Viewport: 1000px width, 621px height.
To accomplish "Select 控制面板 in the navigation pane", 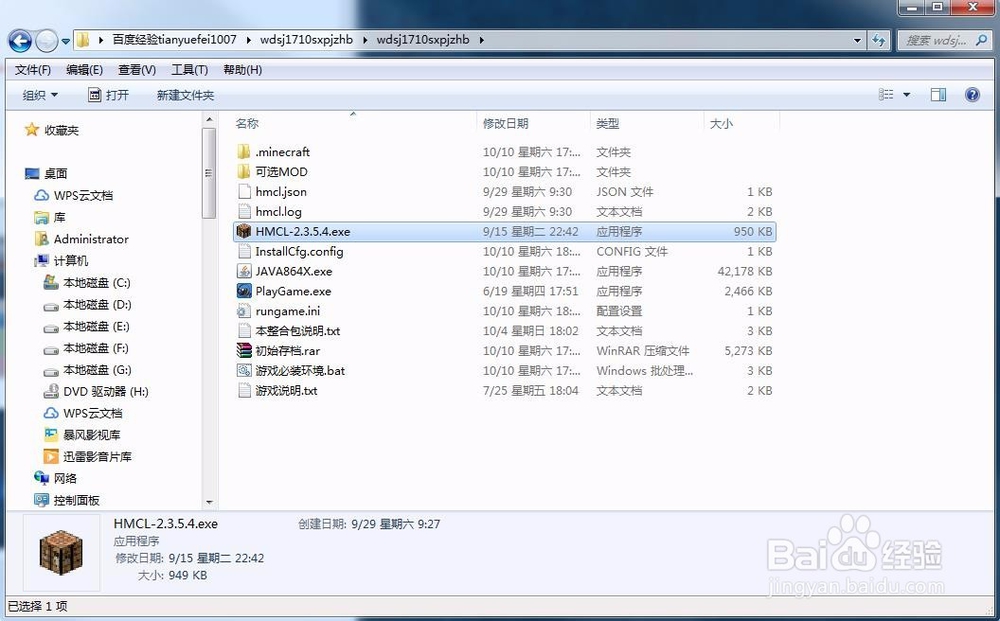I will pos(76,500).
